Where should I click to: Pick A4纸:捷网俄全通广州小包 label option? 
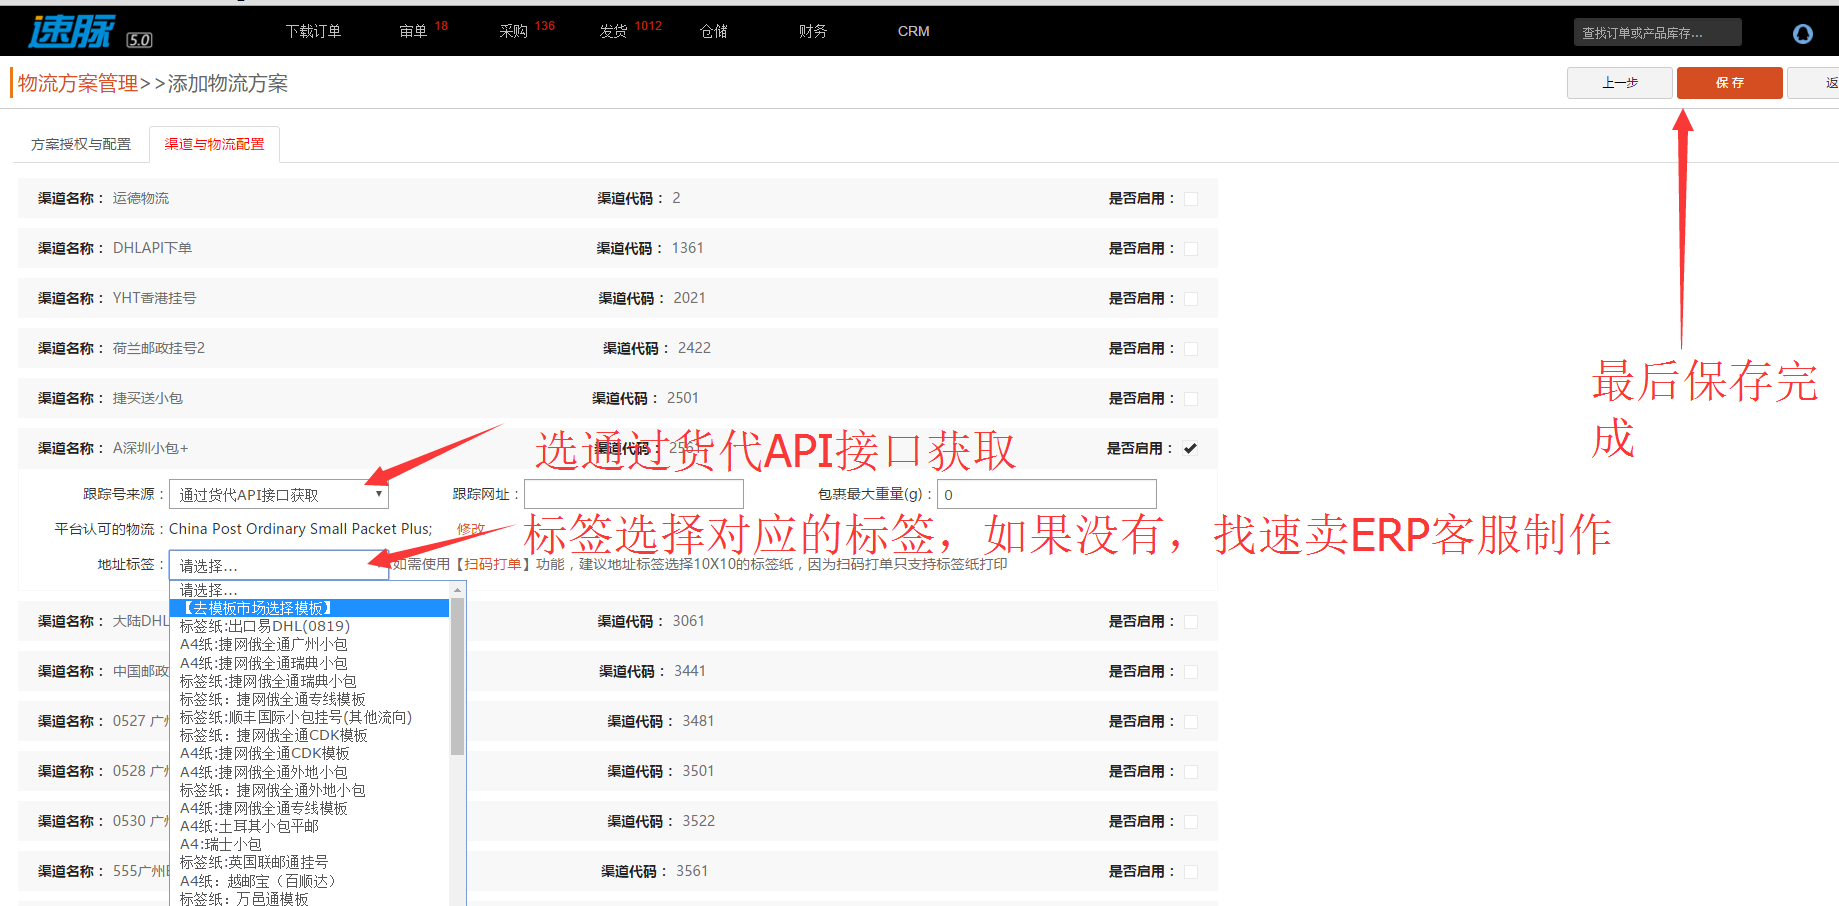tap(310, 644)
